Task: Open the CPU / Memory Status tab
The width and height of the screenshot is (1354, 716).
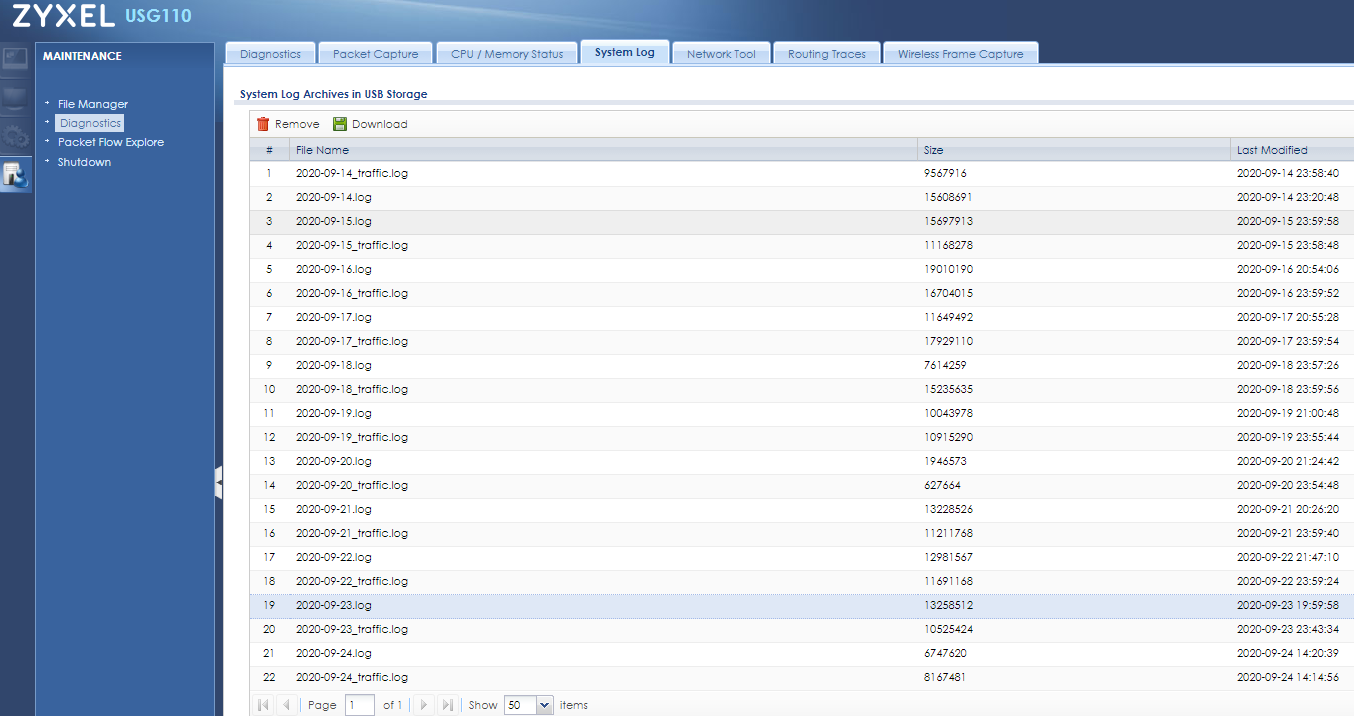Action: pos(507,54)
